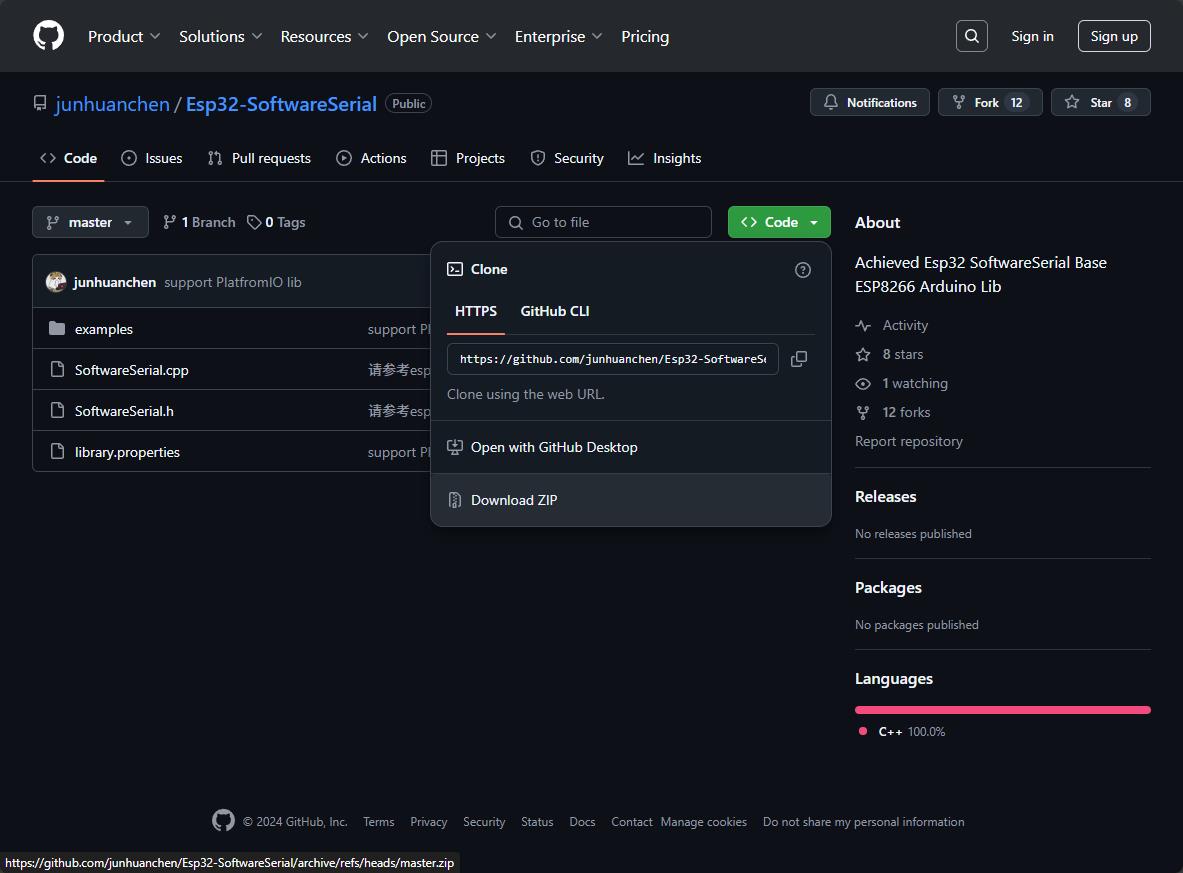The height and width of the screenshot is (873, 1183).
Task: Click the GitHub logo in footer
Action: click(223, 820)
